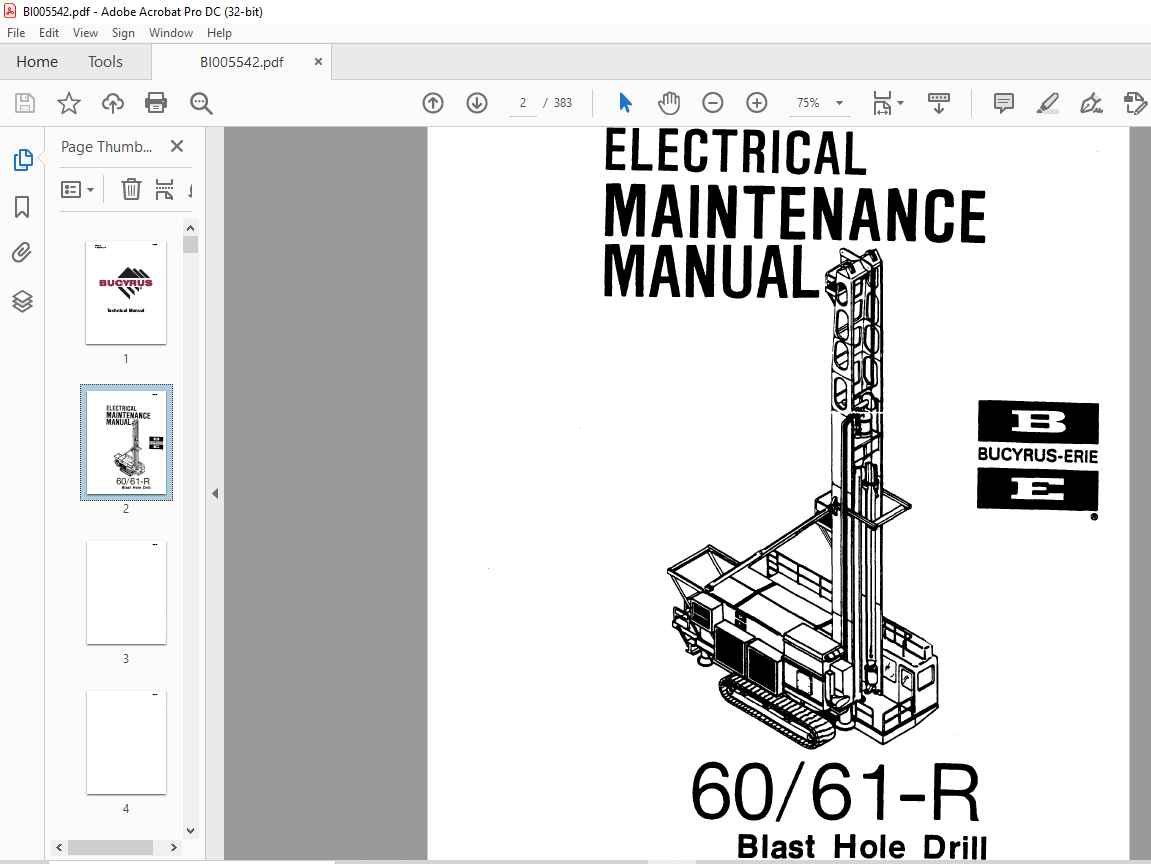The width and height of the screenshot is (1151, 864).
Task: Click the upload to cloud icon
Action: tap(112, 103)
